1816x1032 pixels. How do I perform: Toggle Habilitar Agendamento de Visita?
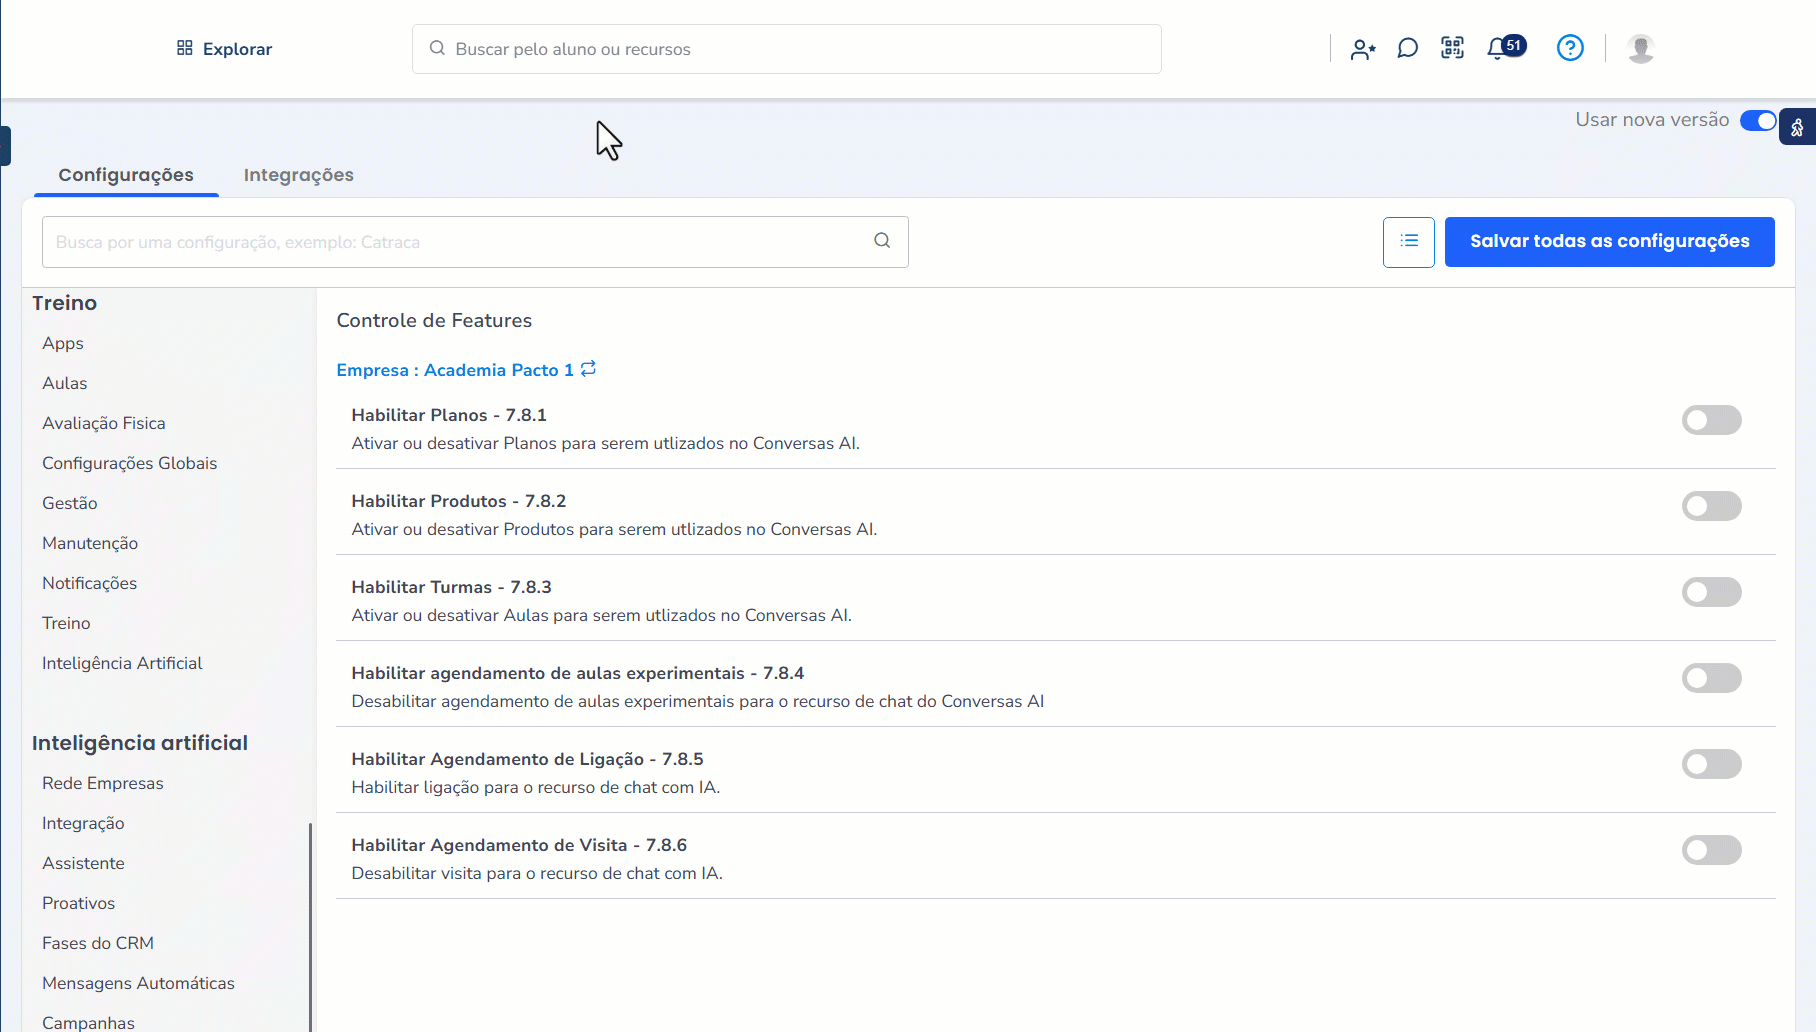pos(1711,850)
